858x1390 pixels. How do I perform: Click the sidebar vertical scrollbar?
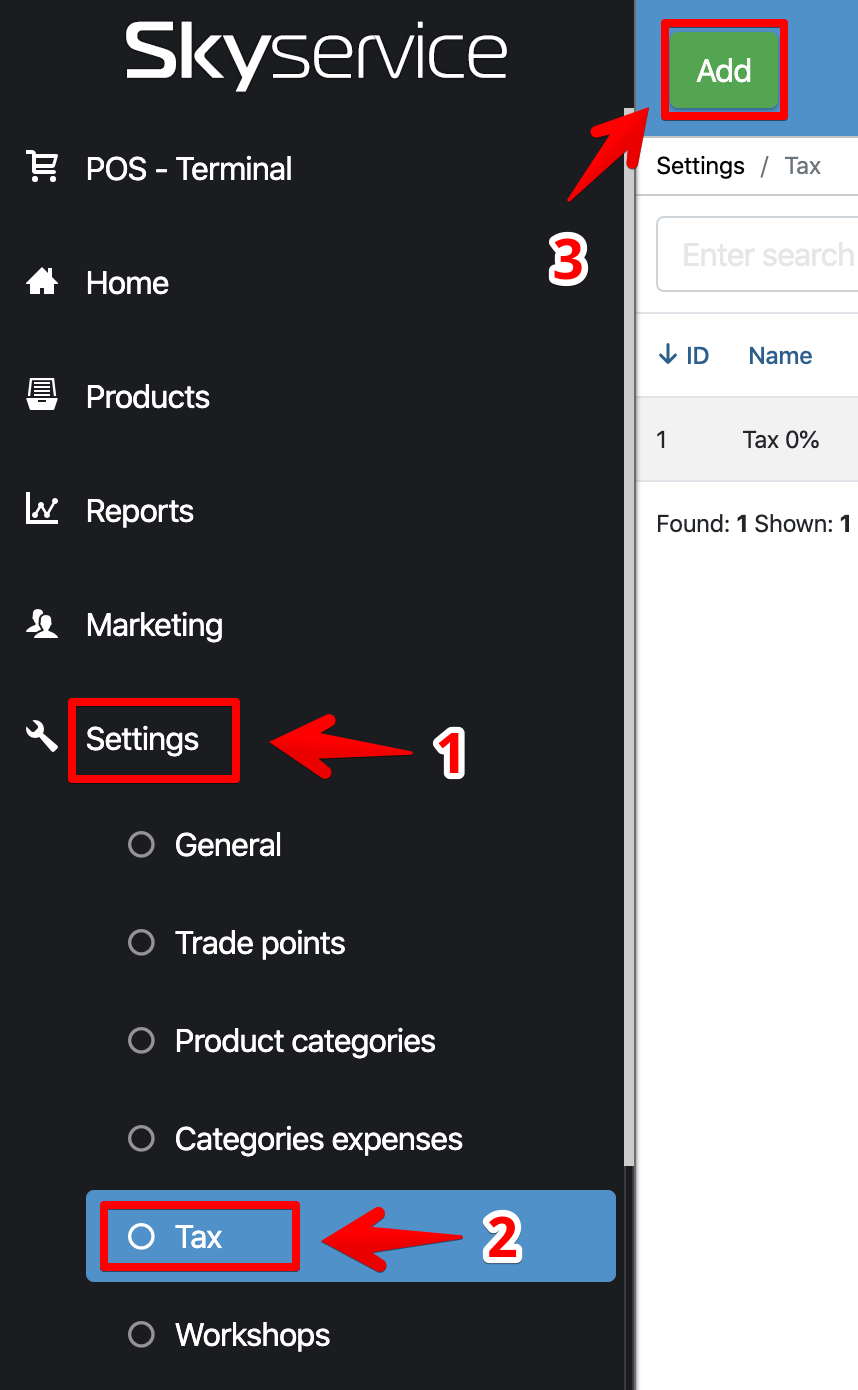point(628,600)
